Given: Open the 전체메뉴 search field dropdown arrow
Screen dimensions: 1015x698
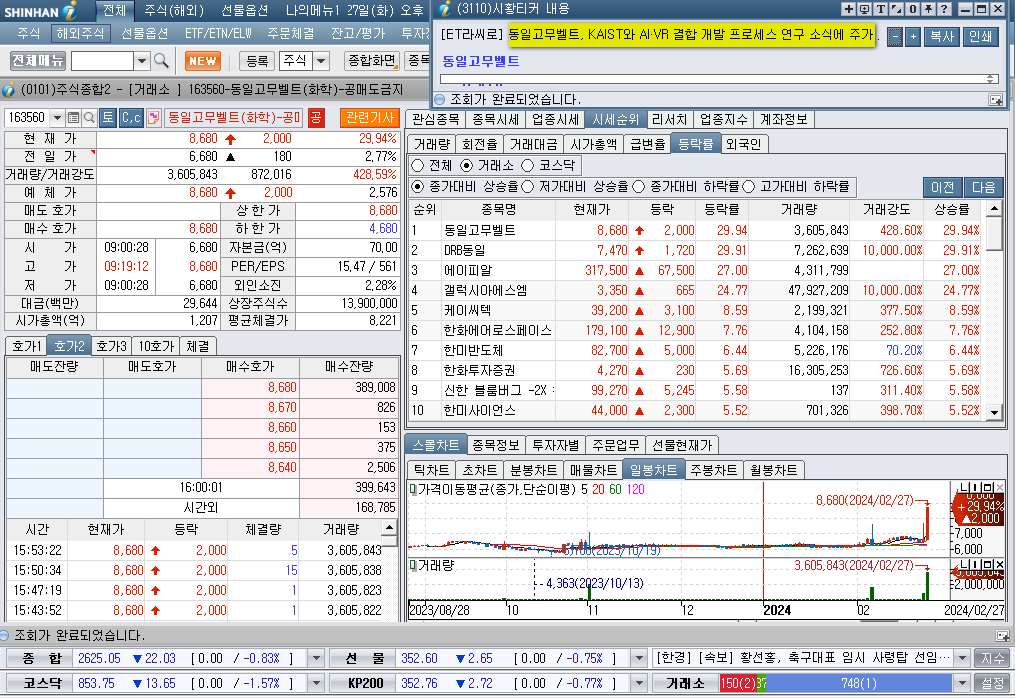Looking at the screenshot, I should pyautogui.click(x=142, y=62).
